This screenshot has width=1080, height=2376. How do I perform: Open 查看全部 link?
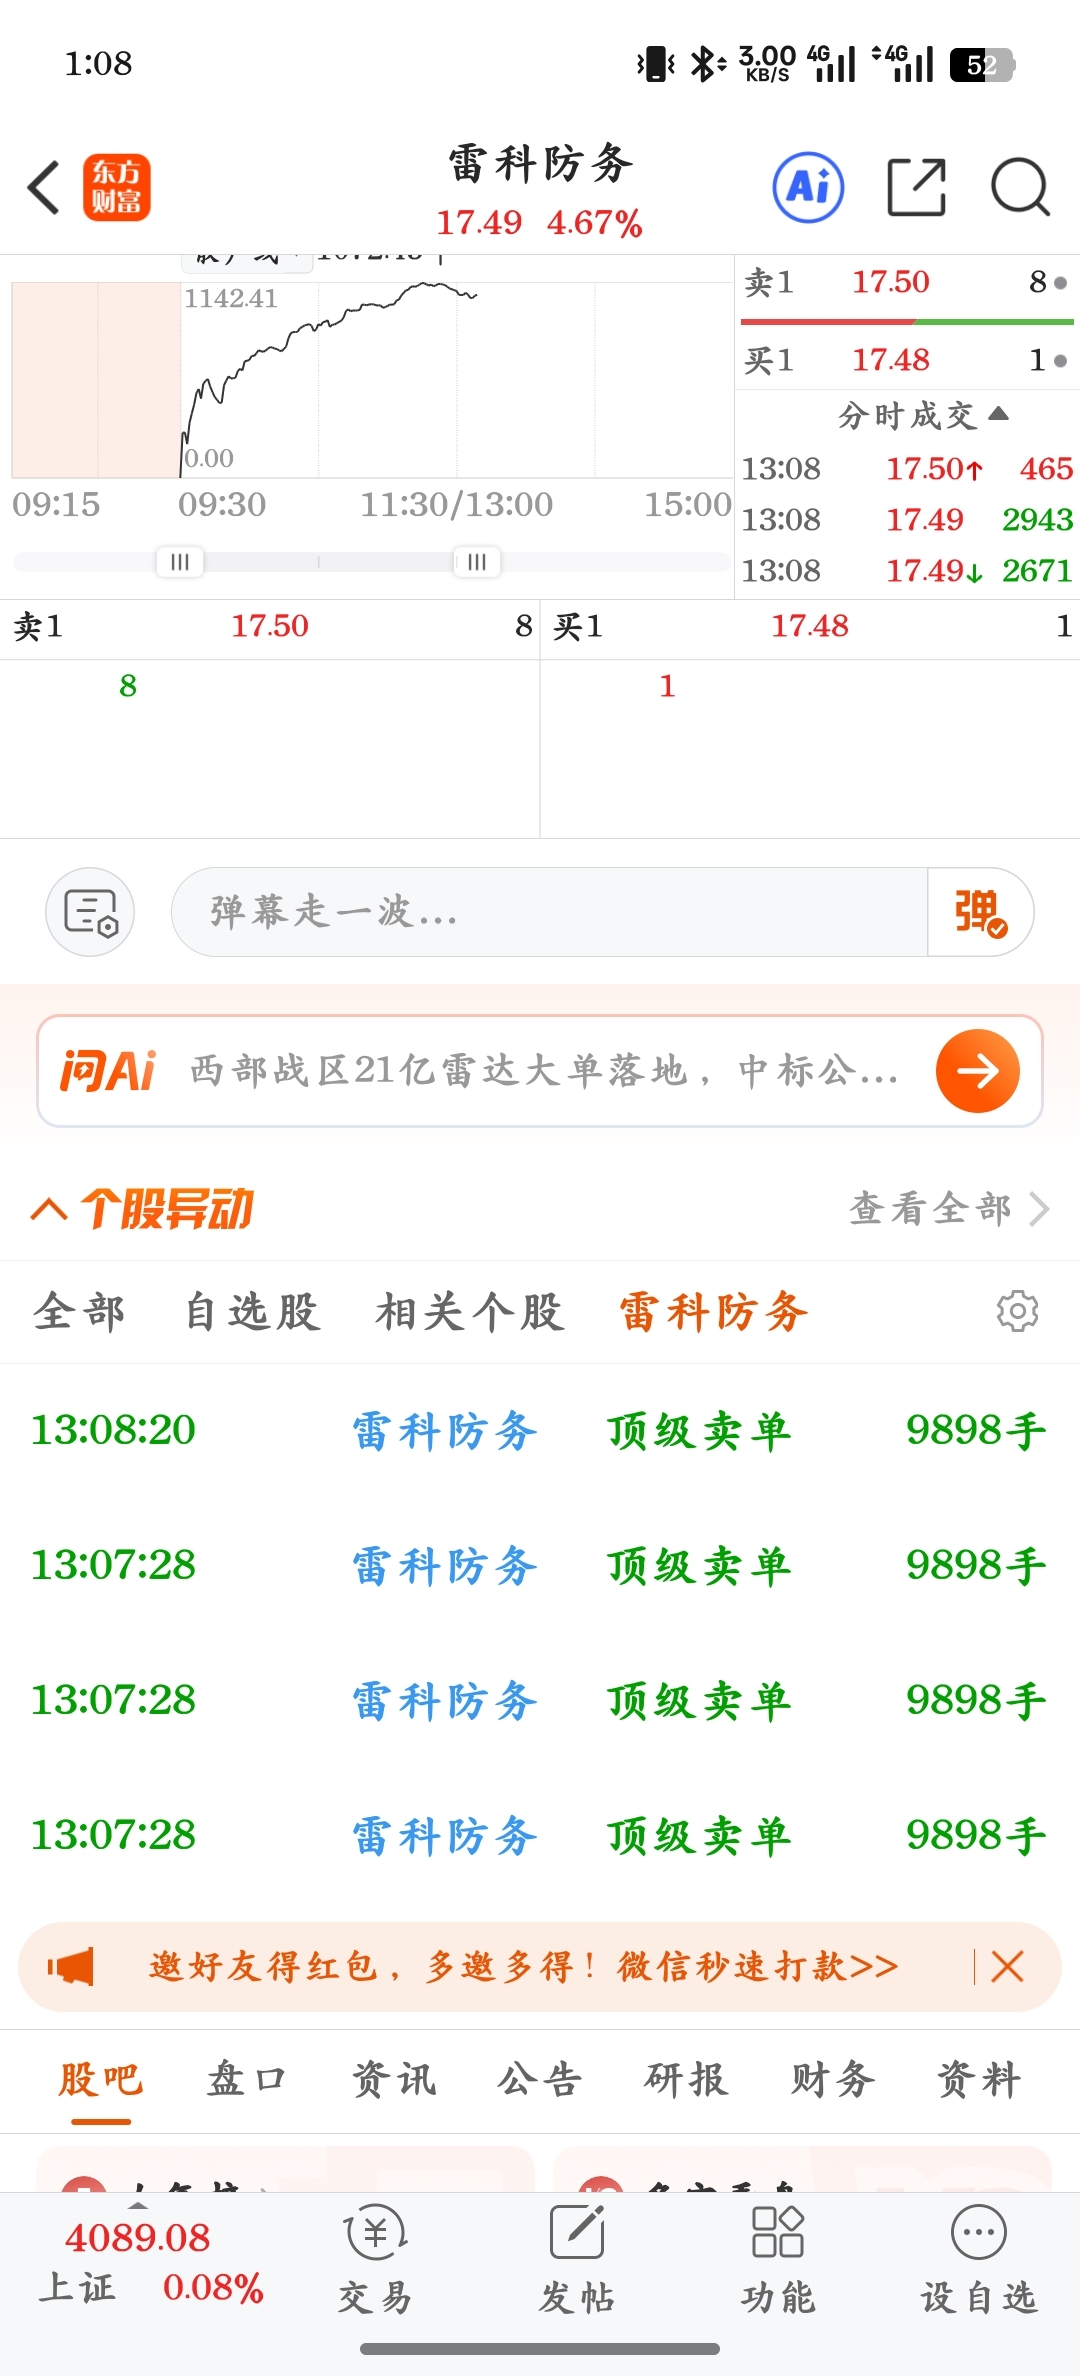[949, 1209]
